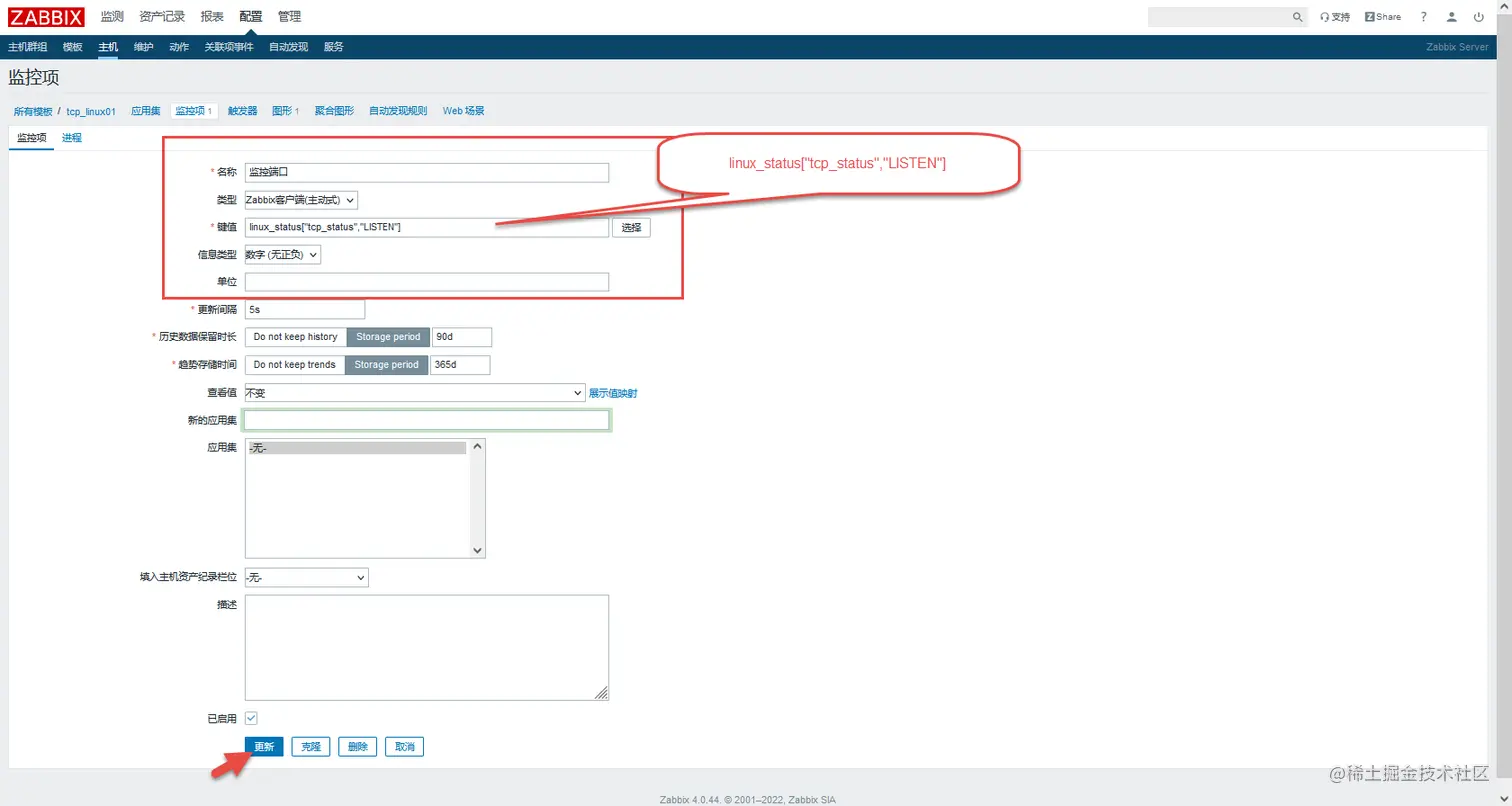Select trends Storage period option
The height and width of the screenshot is (806, 1512).
point(387,365)
